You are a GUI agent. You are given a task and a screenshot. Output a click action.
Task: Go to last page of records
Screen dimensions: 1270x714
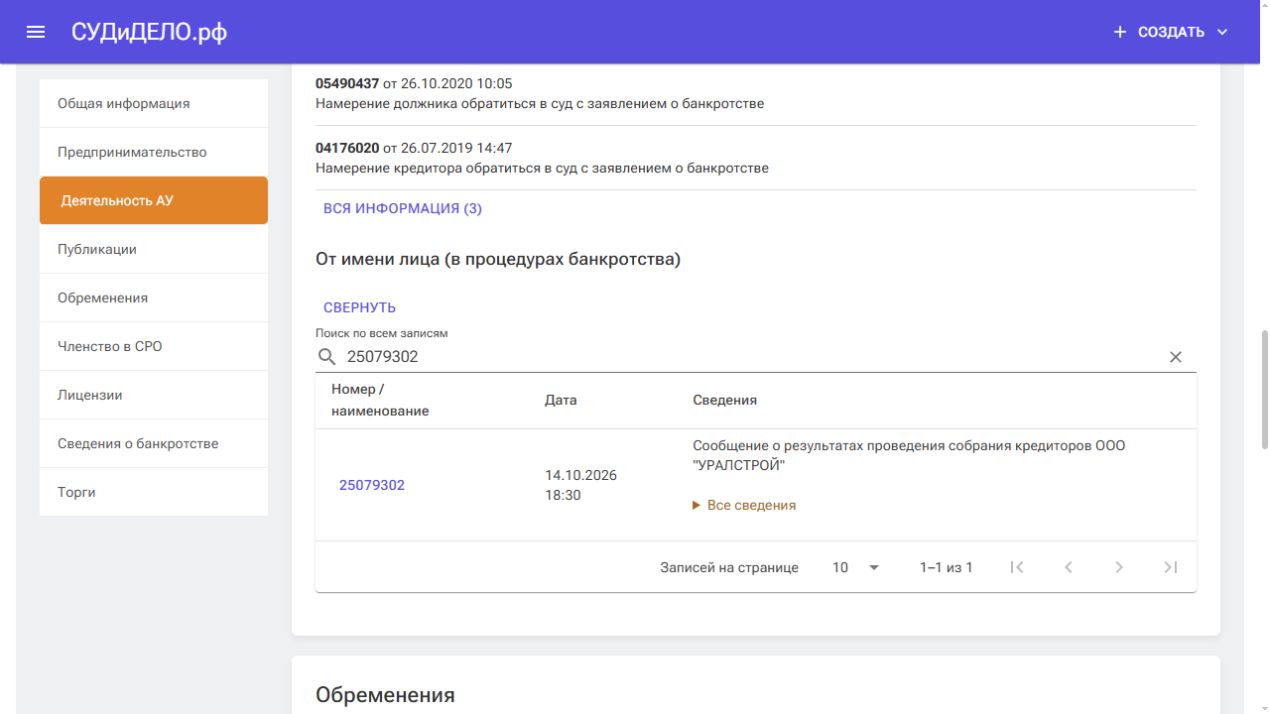tap(1170, 568)
